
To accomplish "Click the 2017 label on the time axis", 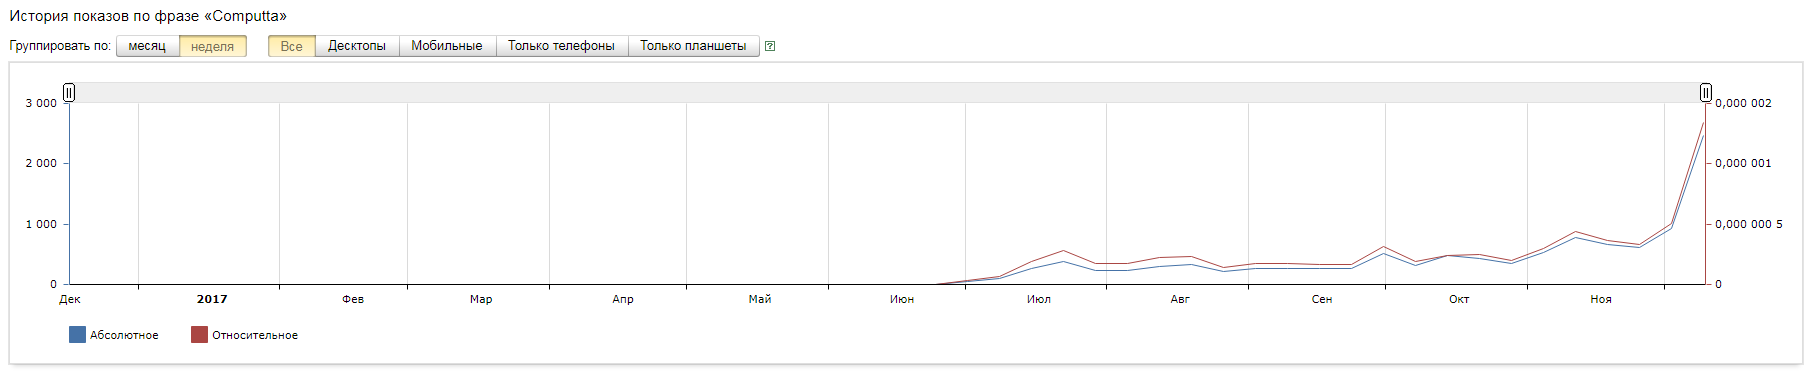I will click(x=212, y=299).
